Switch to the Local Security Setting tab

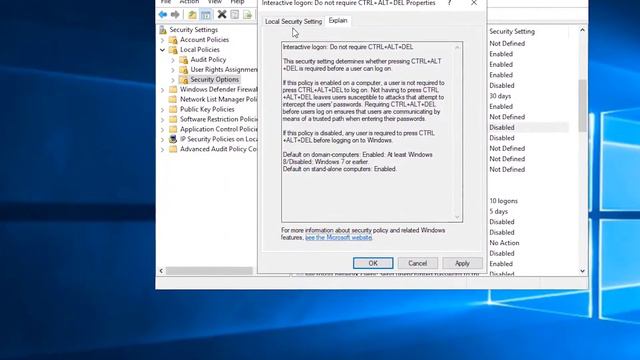tap(293, 21)
